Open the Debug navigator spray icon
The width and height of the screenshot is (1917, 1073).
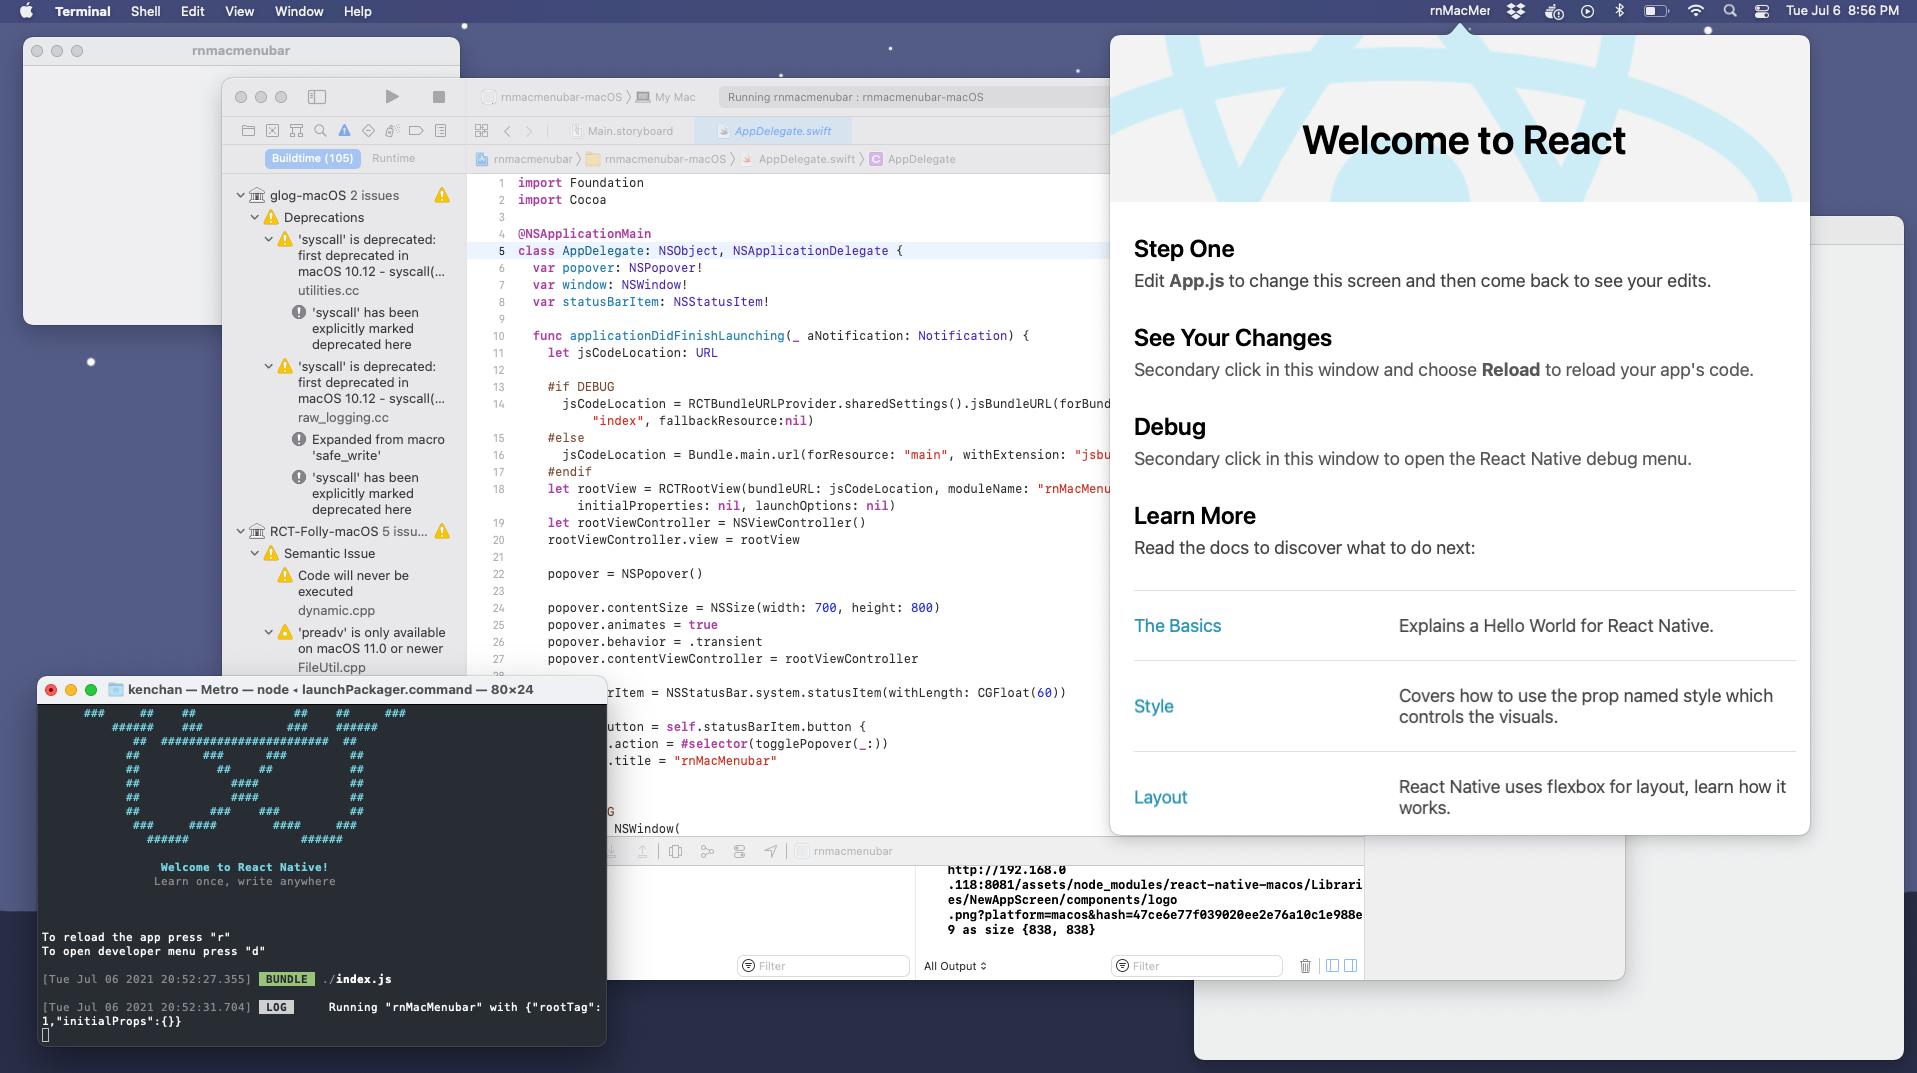[392, 131]
